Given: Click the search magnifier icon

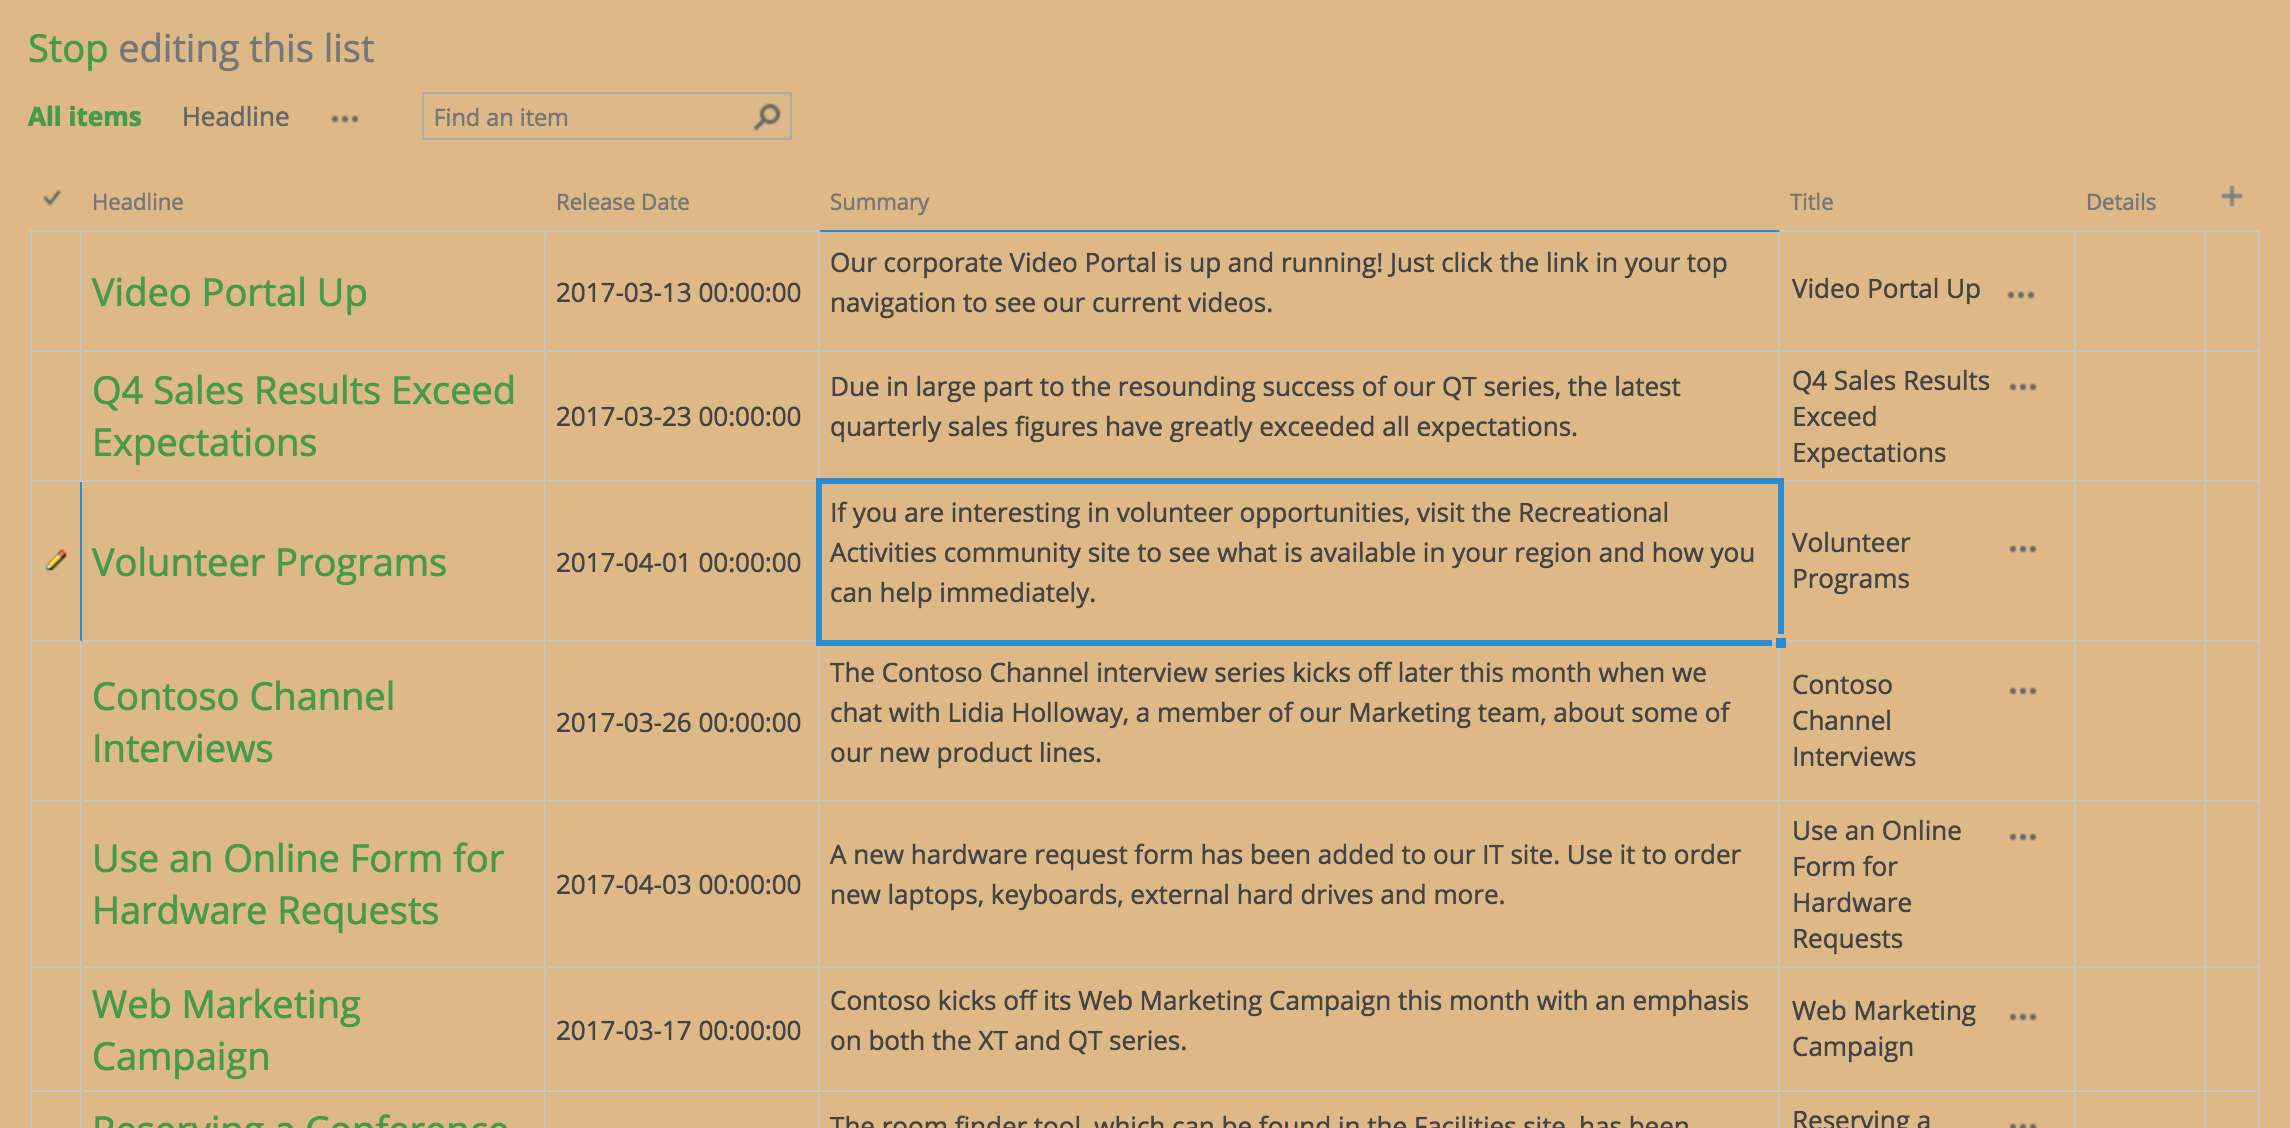Looking at the screenshot, I should point(766,117).
